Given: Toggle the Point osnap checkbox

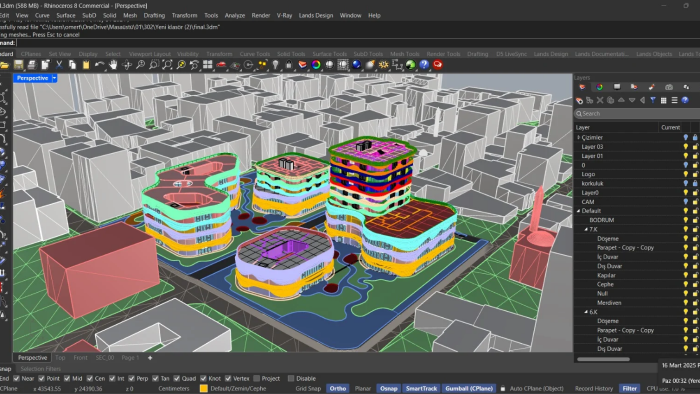Looking at the screenshot, I should (42, 378).
